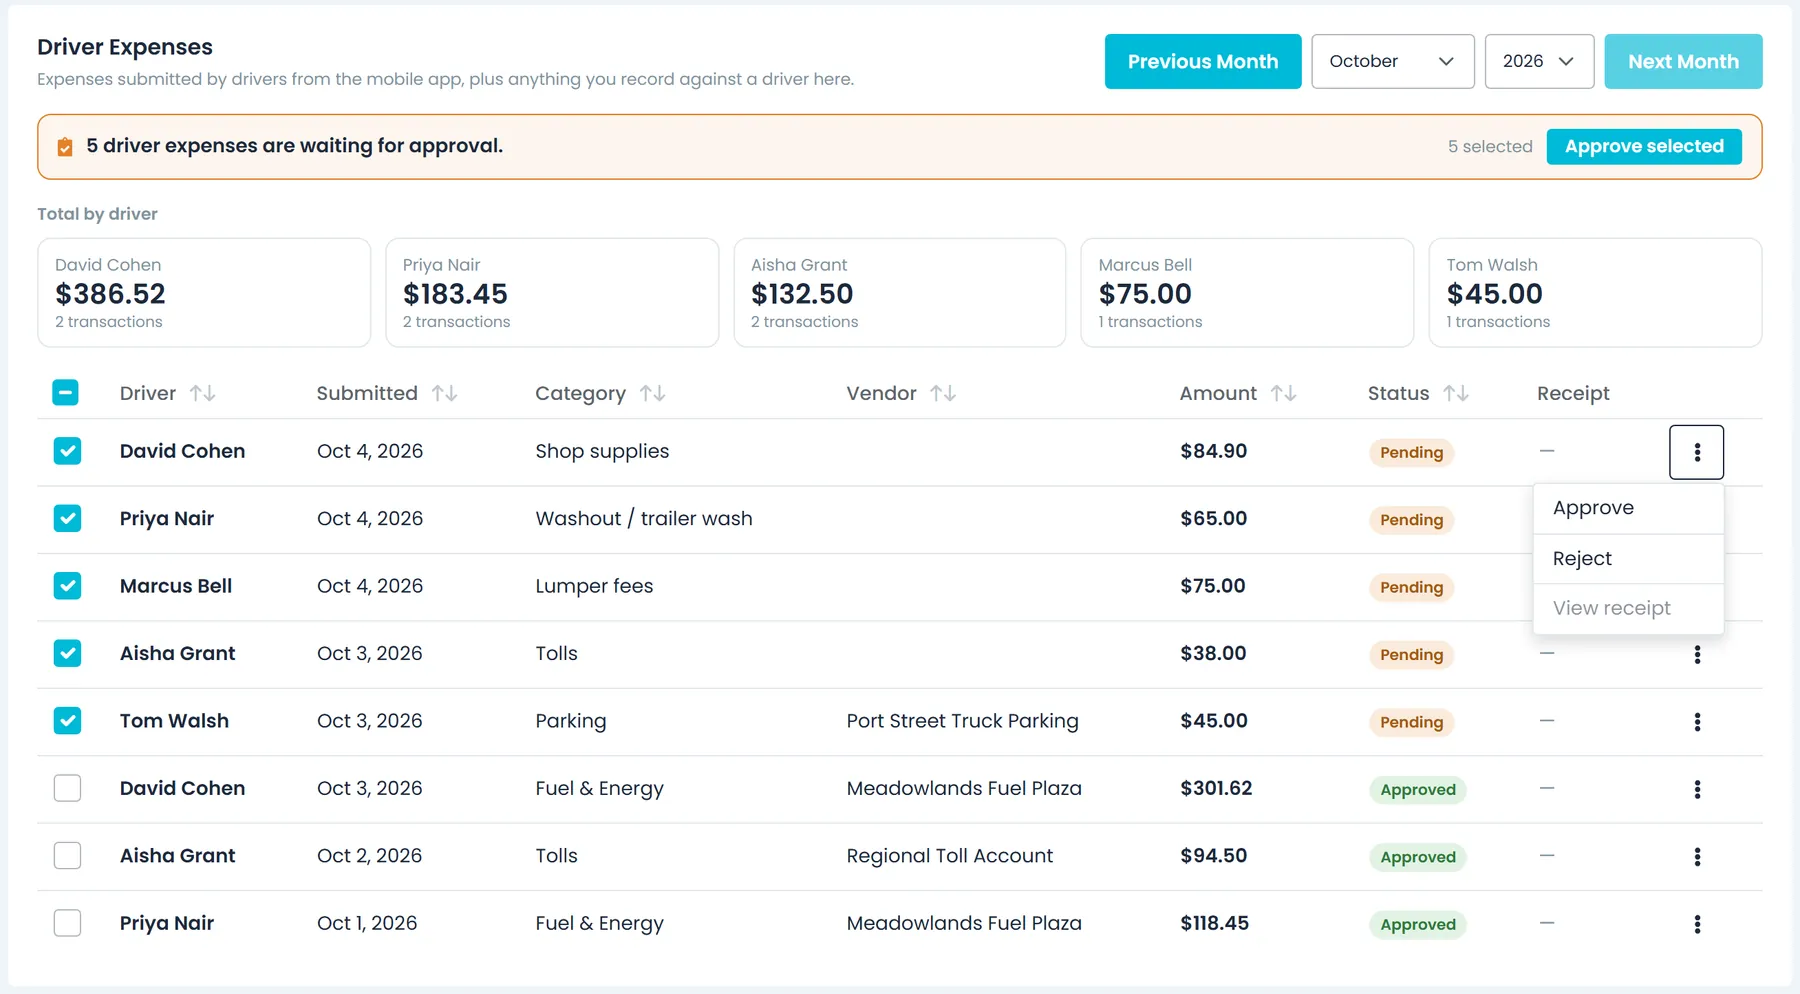The image size is (1800, 994).
Task: Check Priya Nair's Oct 1 Fuel checkbox
Action: (x=67, y=923)
